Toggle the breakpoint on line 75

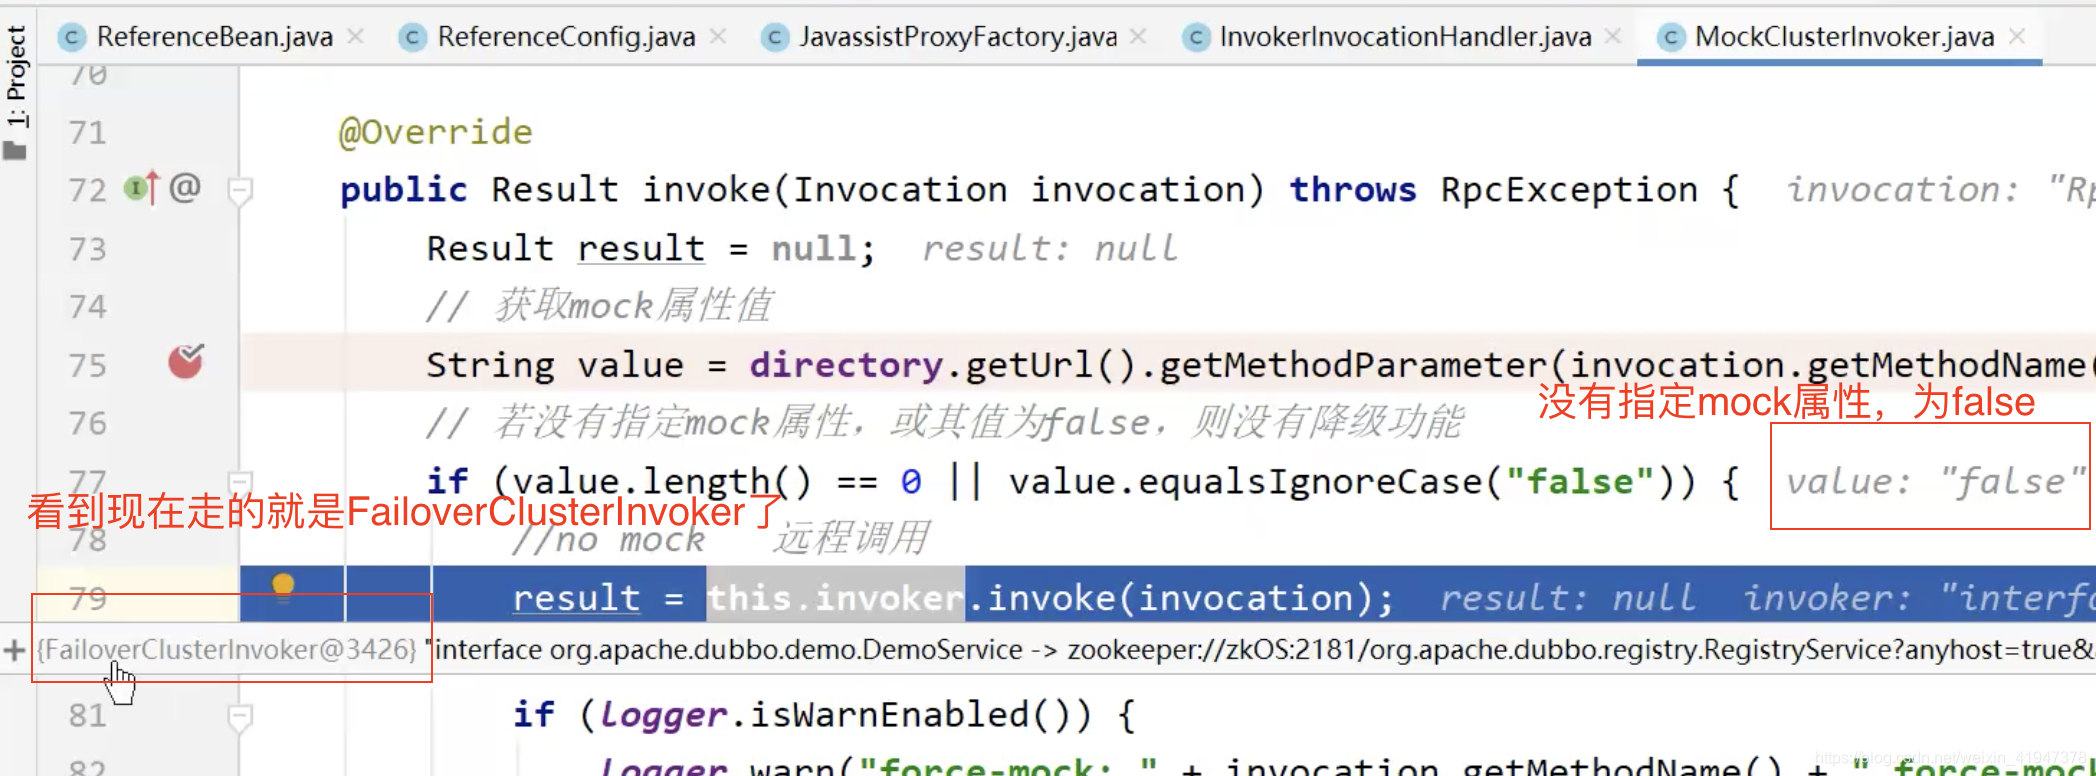point(186,361)
